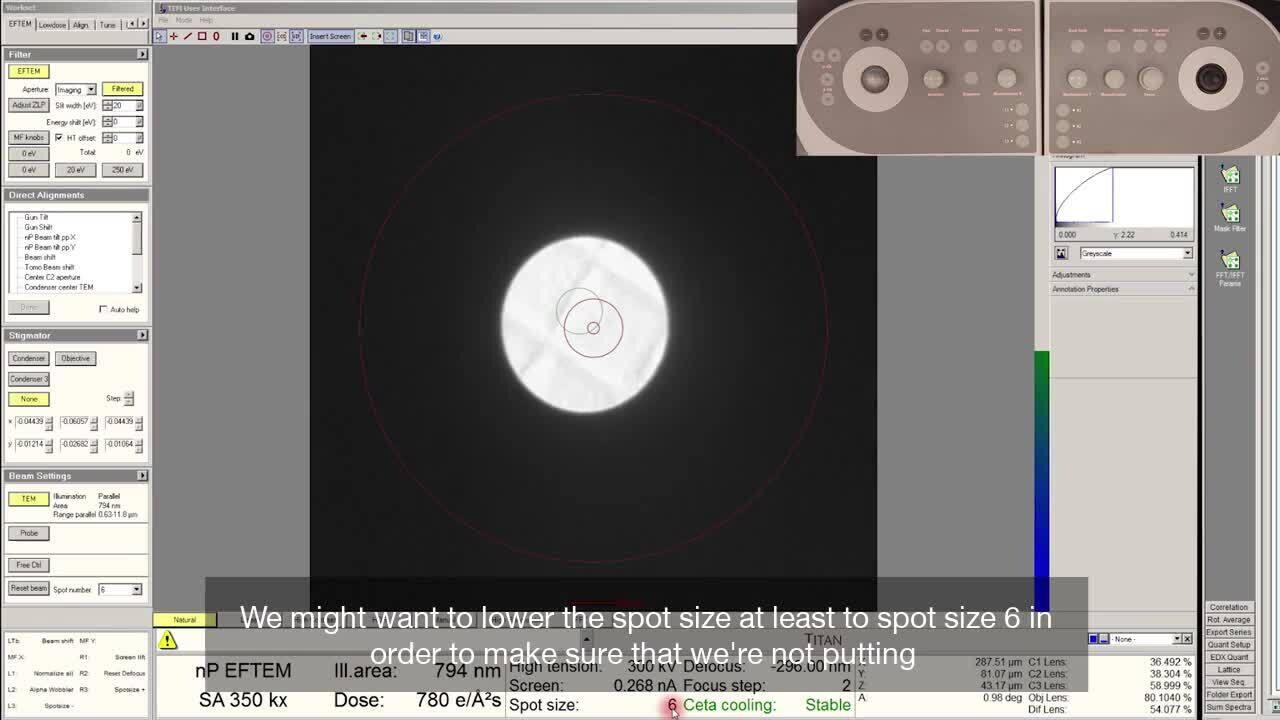Screen dimensions: 1280x720
Task: Select the line drawing tool
Action: pyautogui.click(x=187, y=36)
